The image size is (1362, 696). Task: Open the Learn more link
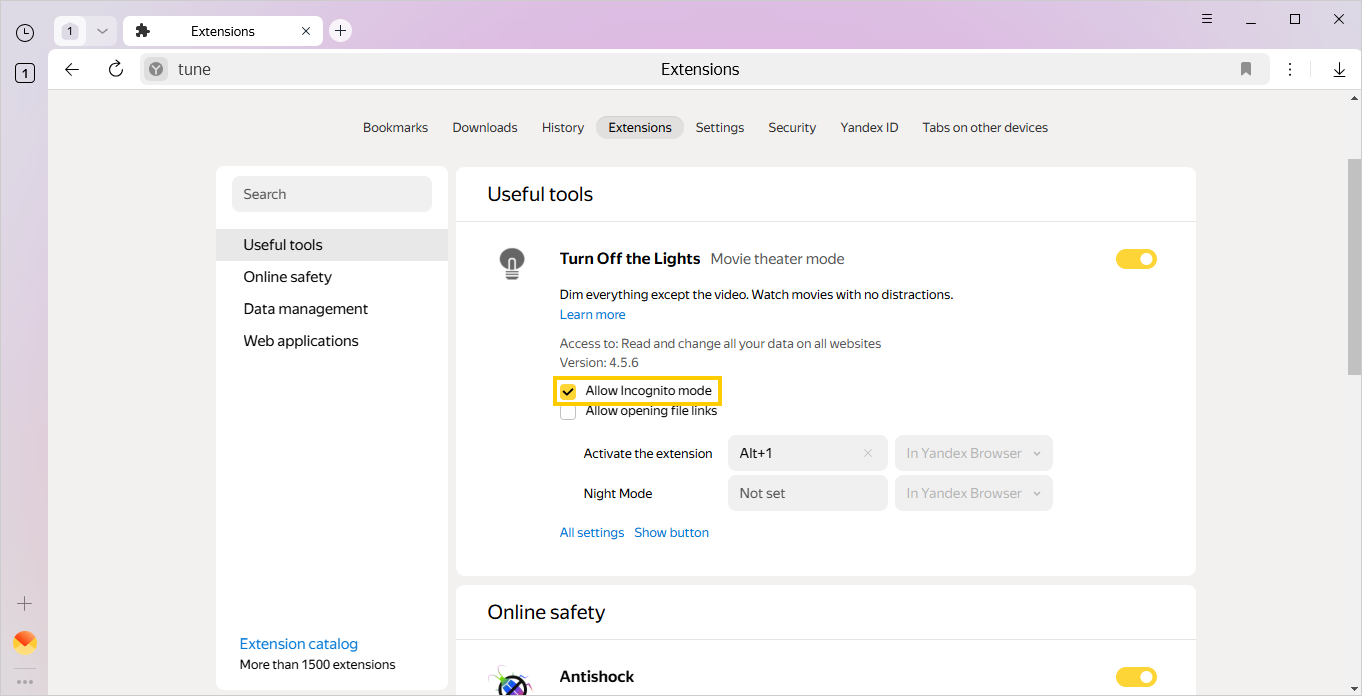click(x=592, y=314)
